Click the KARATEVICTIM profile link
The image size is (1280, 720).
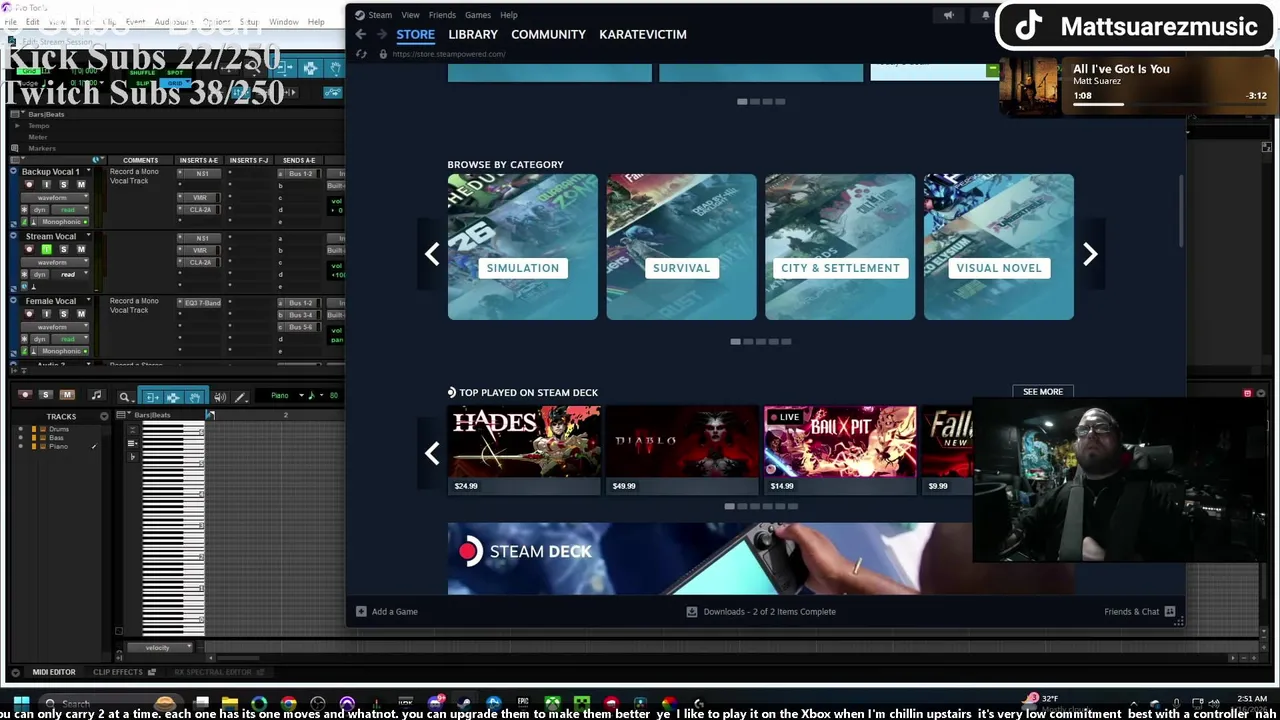click(x=643, y=34)
